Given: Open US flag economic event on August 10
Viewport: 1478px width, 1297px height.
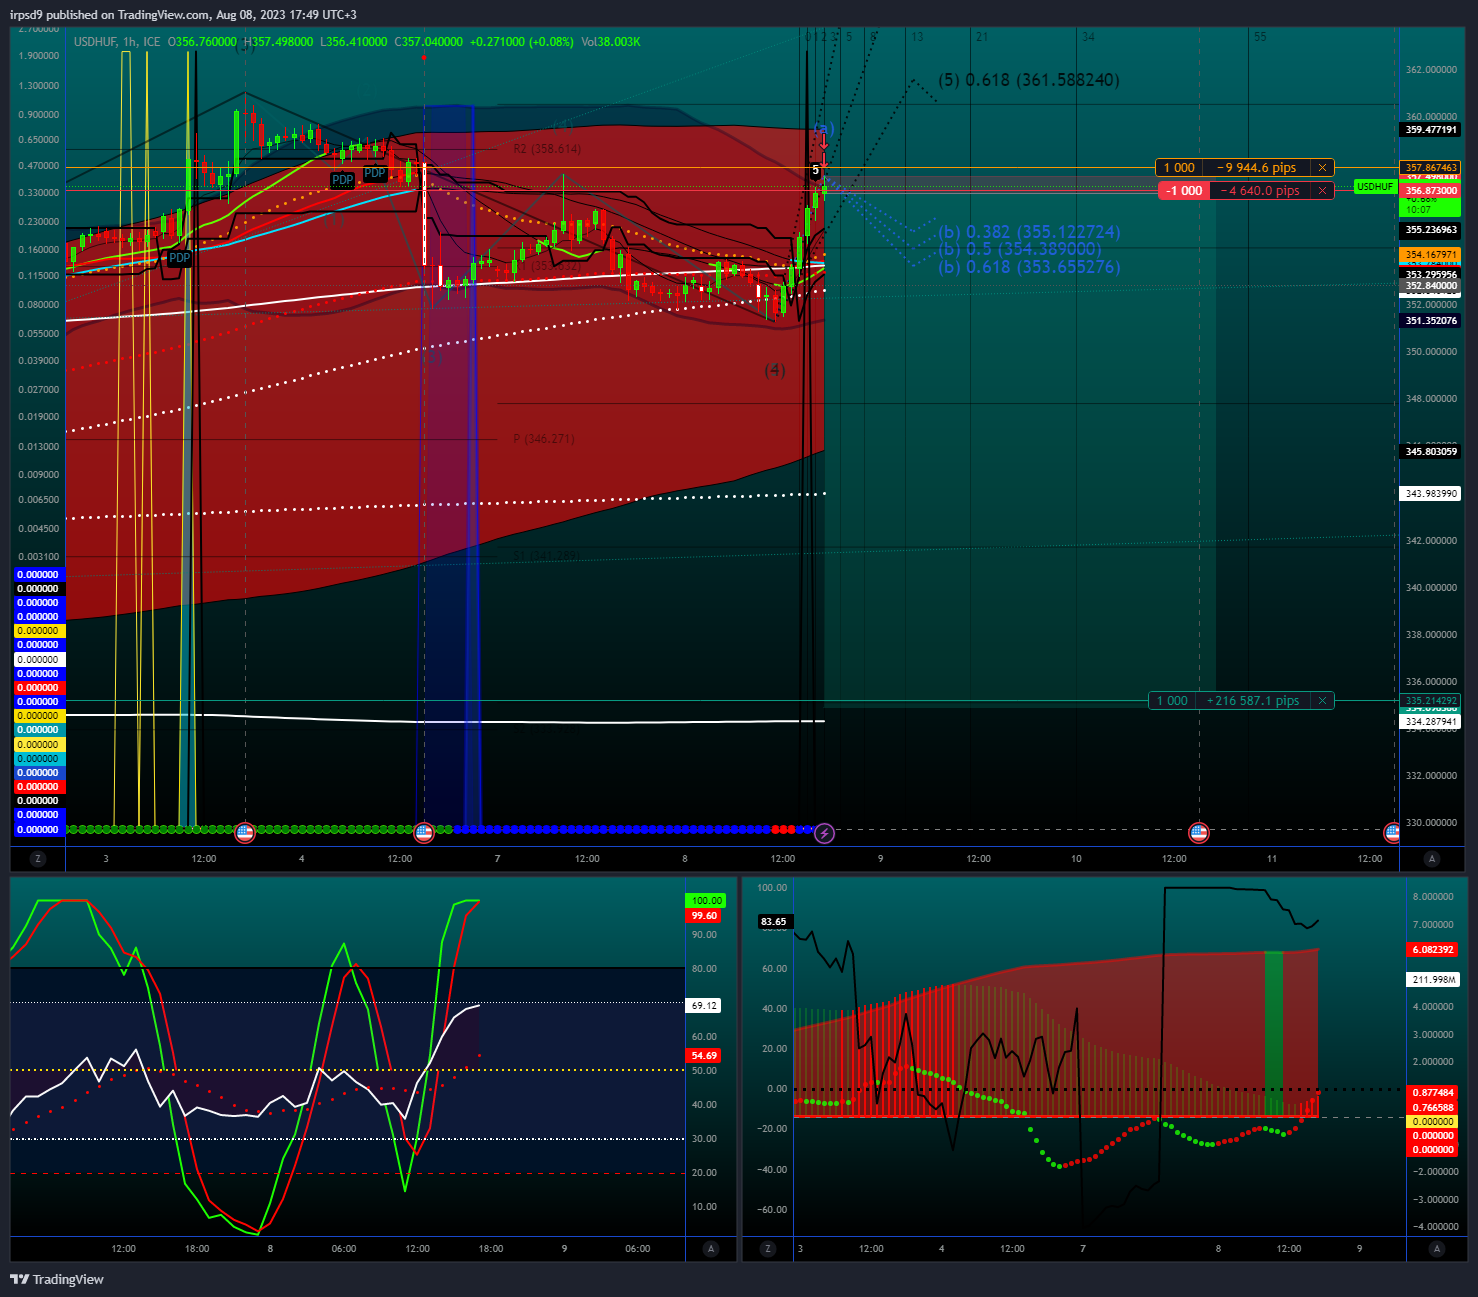Looking at the screenshot, I should 1199,832.
